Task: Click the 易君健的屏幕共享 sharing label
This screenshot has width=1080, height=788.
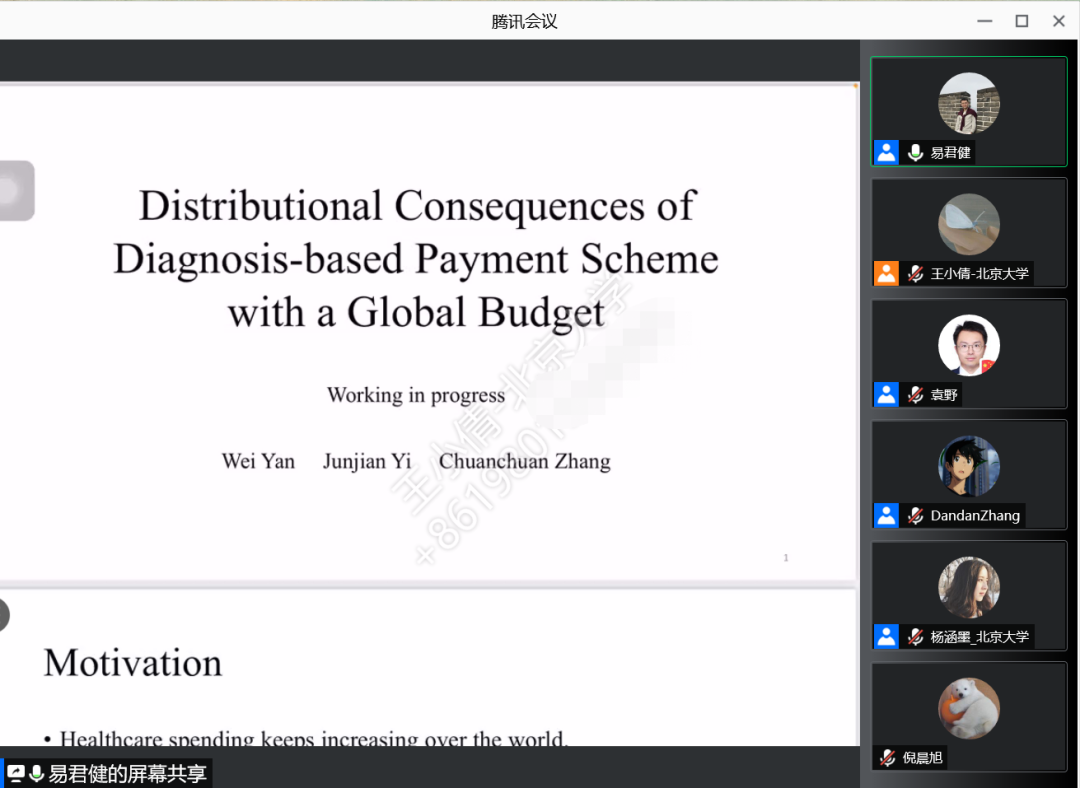Action: 127,774
